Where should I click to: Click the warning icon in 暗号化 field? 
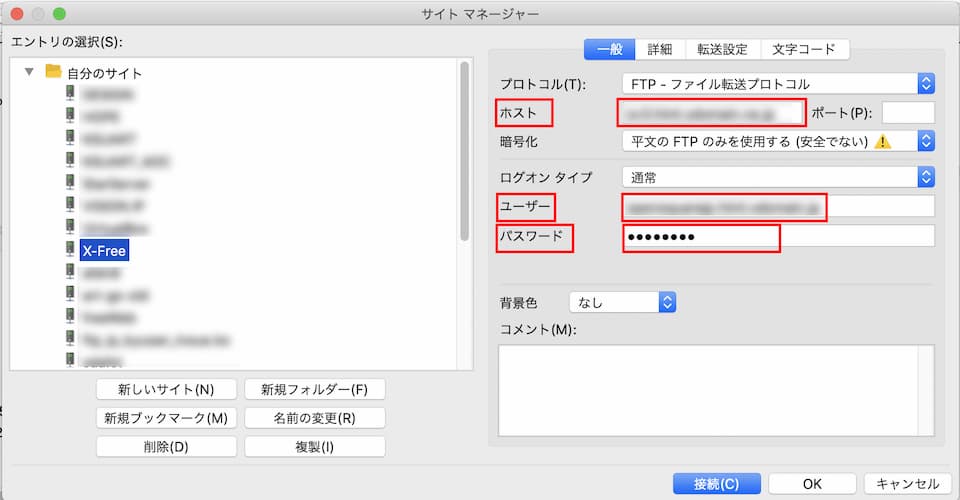882,141
